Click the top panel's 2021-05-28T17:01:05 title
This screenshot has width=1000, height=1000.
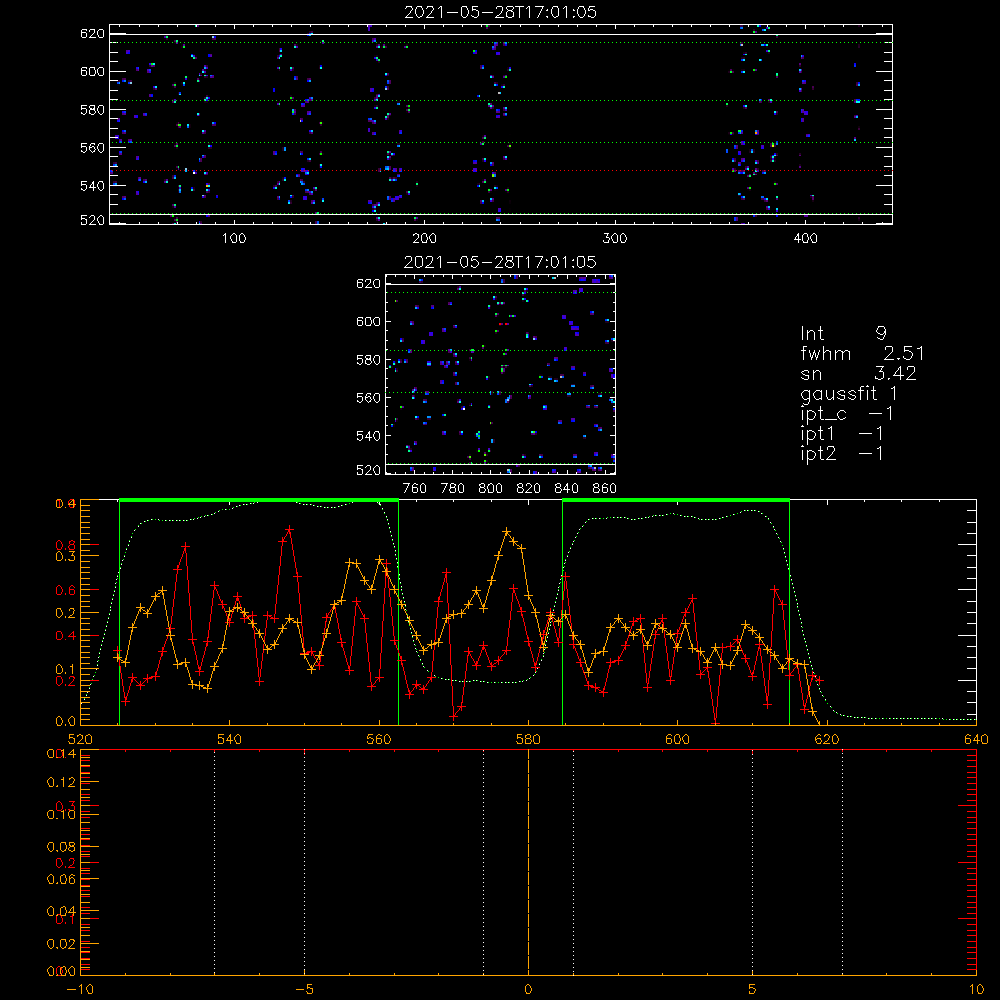tap(500, 12)
